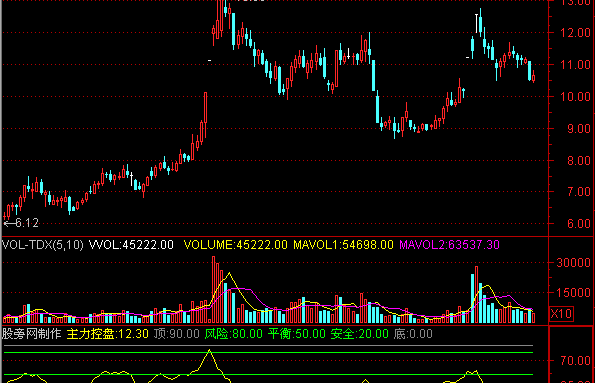Viewport: 595px width, 383px height.
Task: Click the 平衡:50.00 readout
Action: (297, 334)
